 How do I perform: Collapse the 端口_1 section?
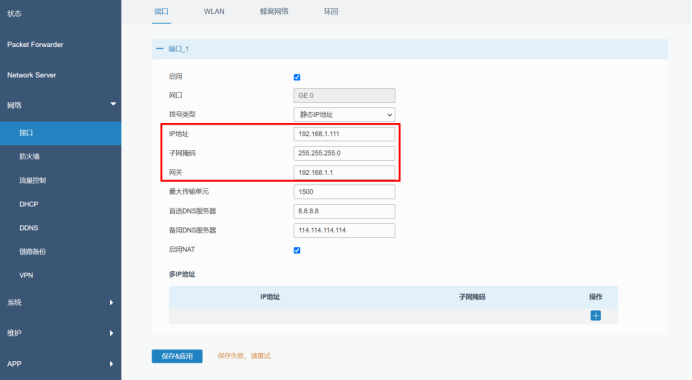tap(160, 49)
